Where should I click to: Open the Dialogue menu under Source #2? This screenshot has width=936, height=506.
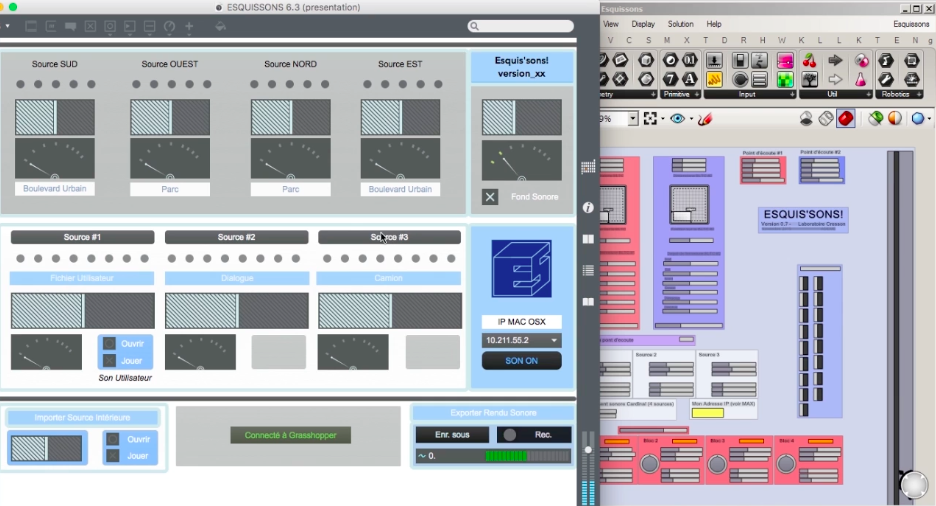point(237,278)
